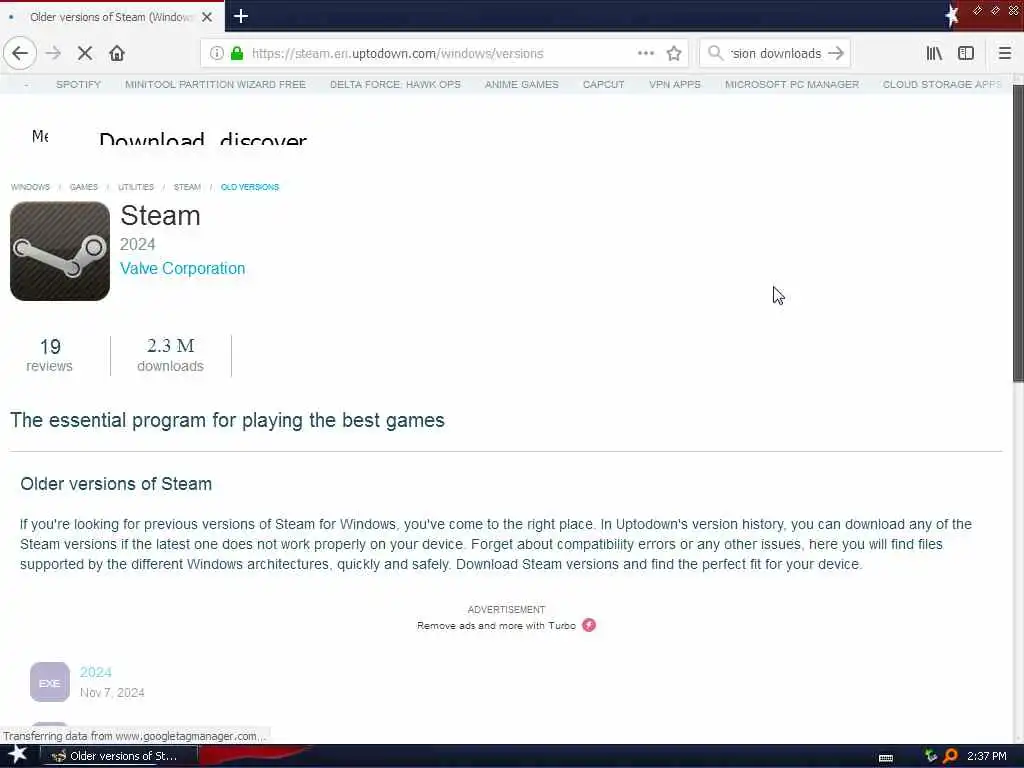Toggle the sidebar view
The image size is (1024, 768).
pyautogui.click(x=966, y=54)
